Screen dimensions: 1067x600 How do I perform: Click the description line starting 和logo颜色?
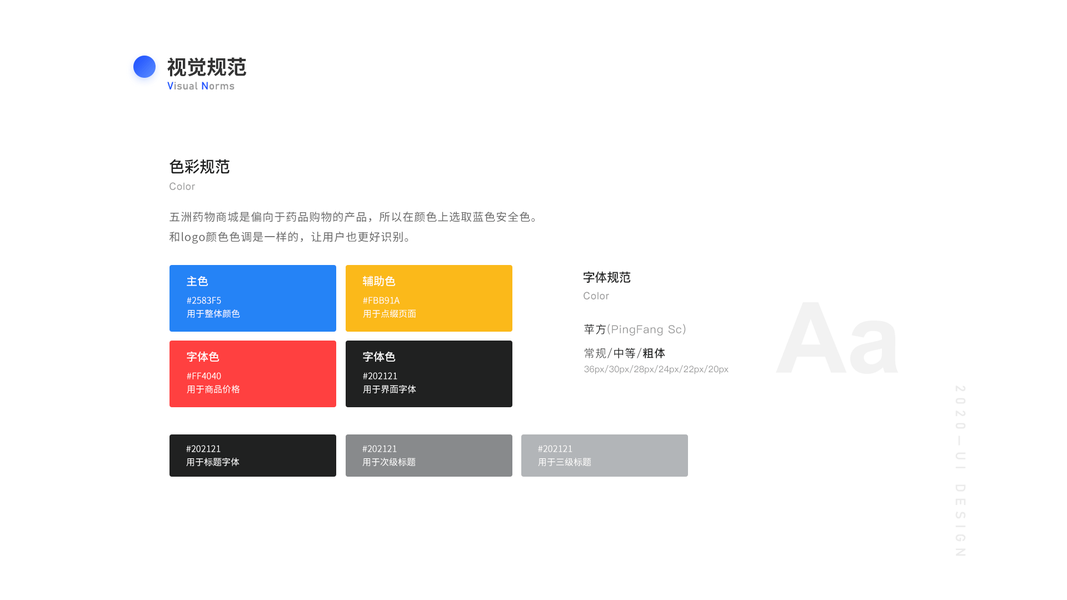[290, 238]
